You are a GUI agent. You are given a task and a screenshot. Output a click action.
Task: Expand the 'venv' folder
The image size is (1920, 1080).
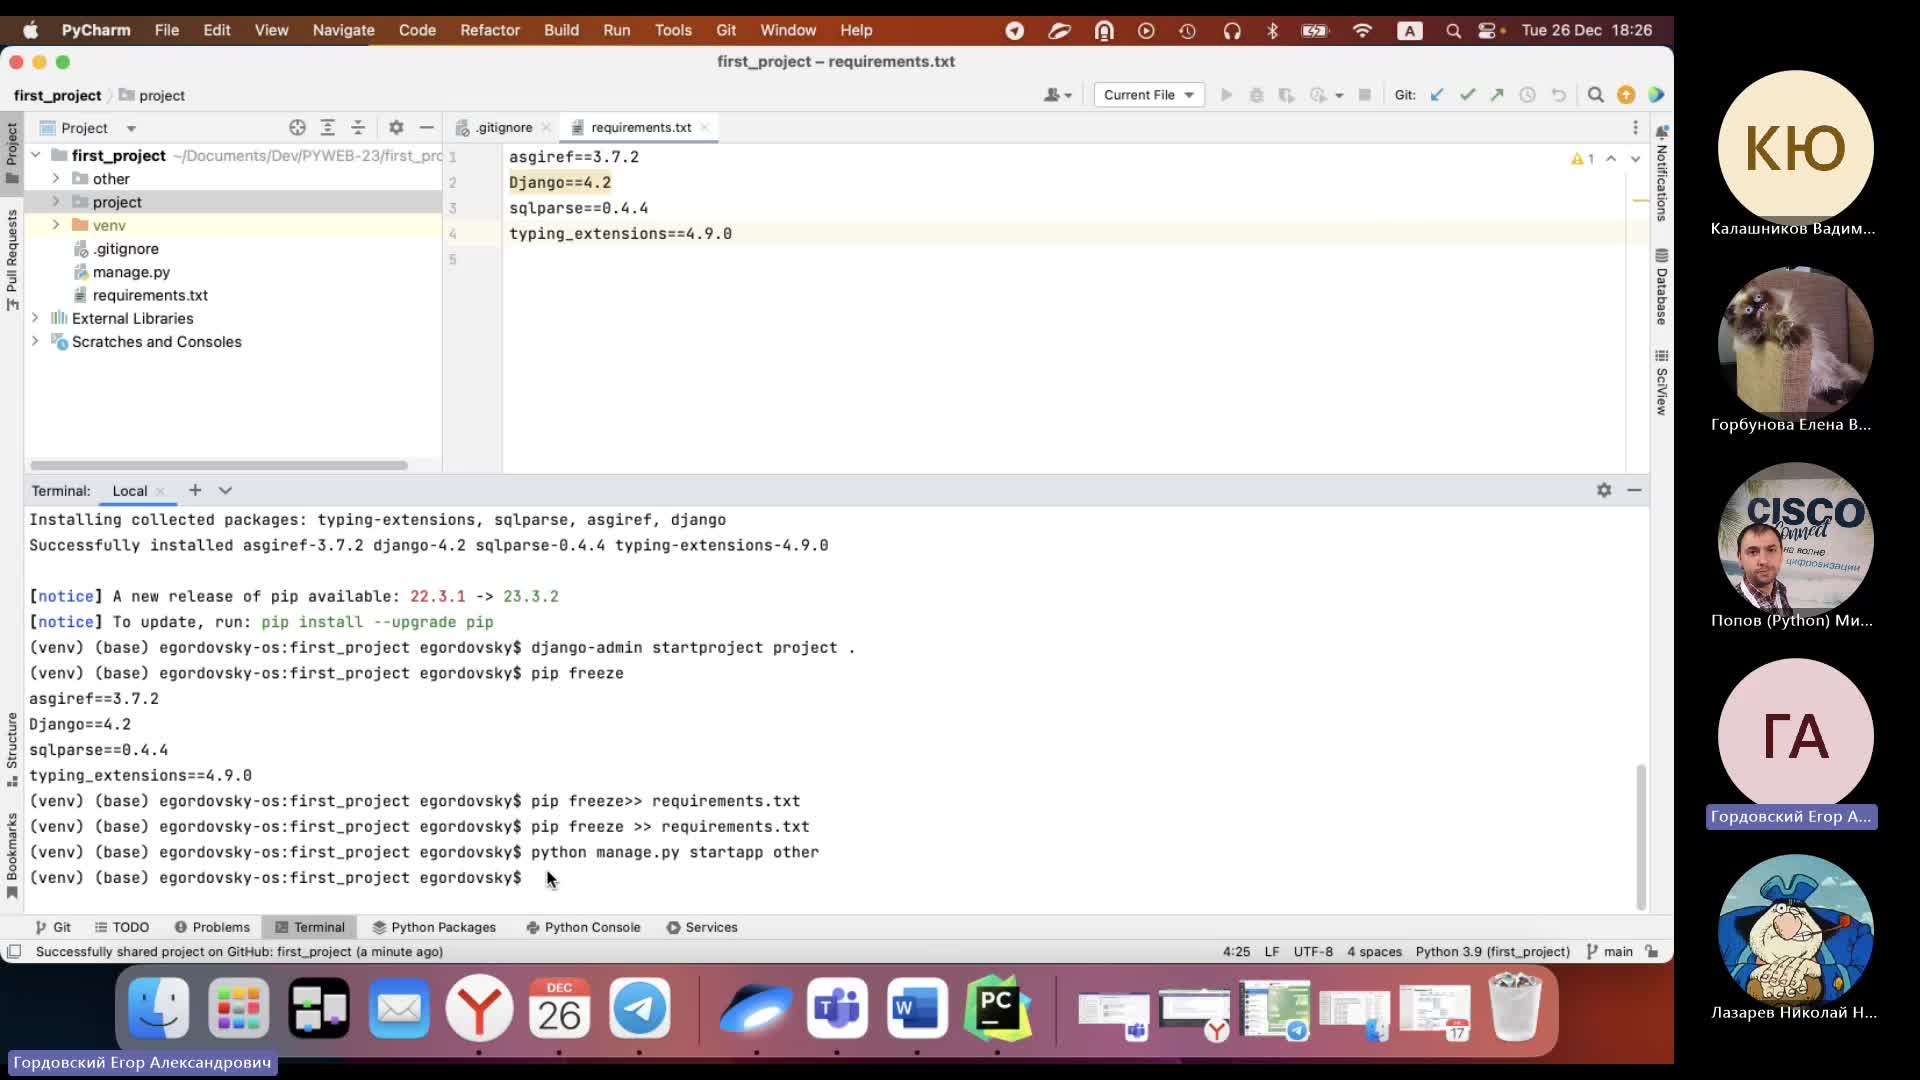[56, 225]
